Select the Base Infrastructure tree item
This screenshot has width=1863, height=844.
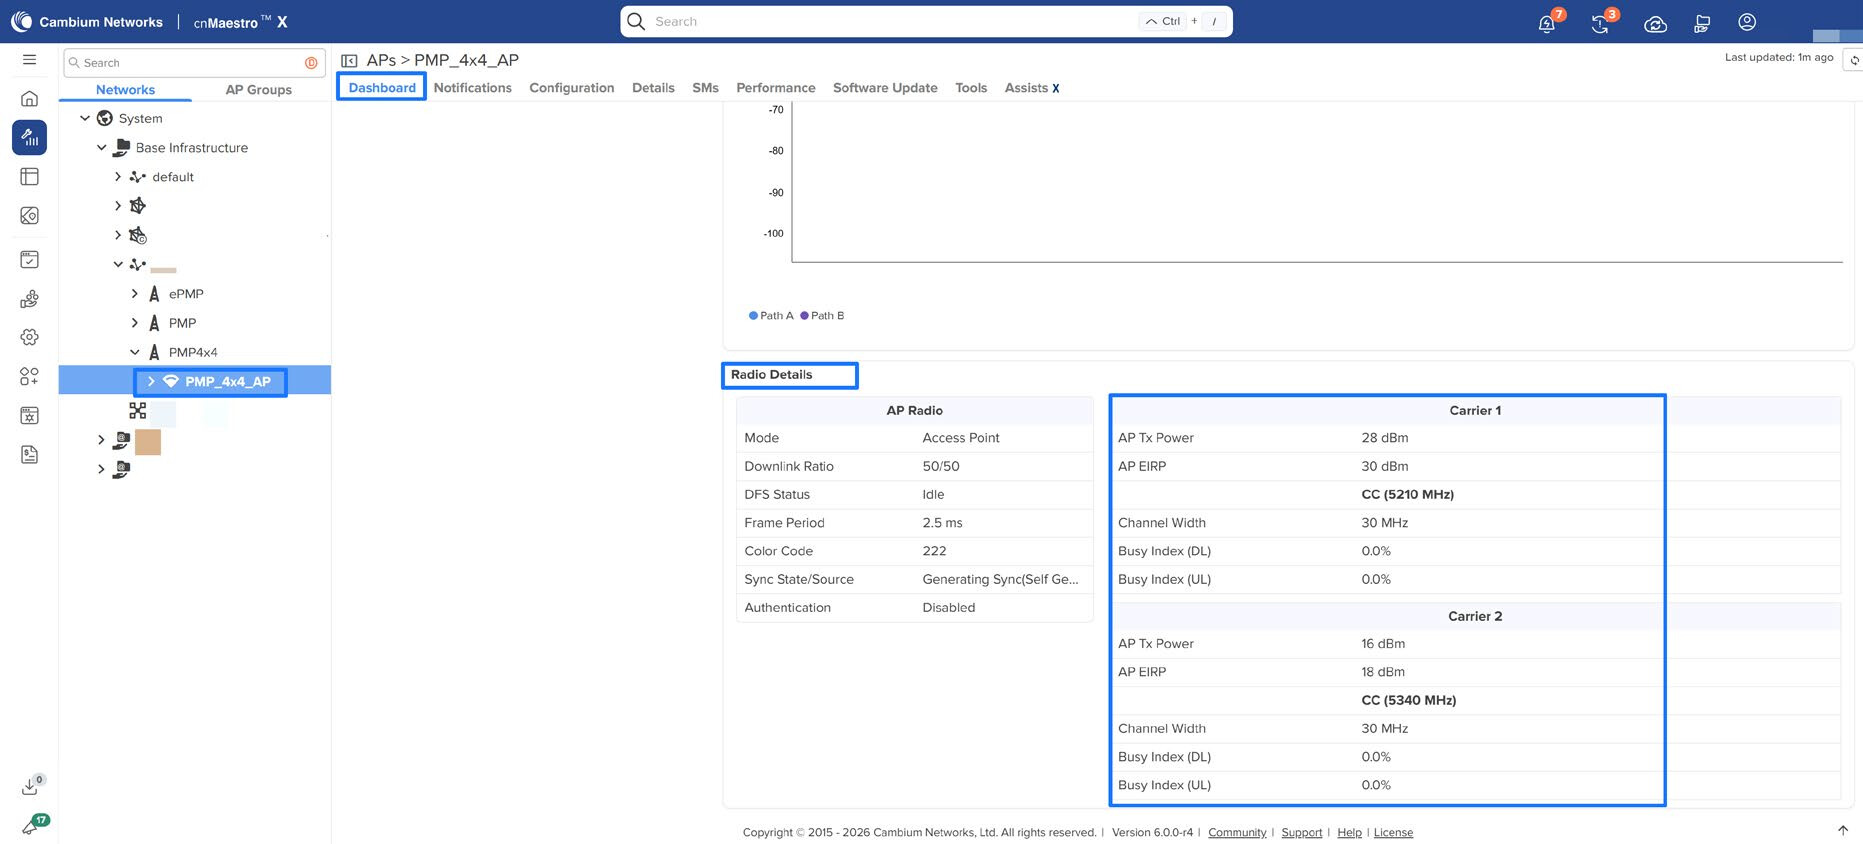click(x=192, y=148)
